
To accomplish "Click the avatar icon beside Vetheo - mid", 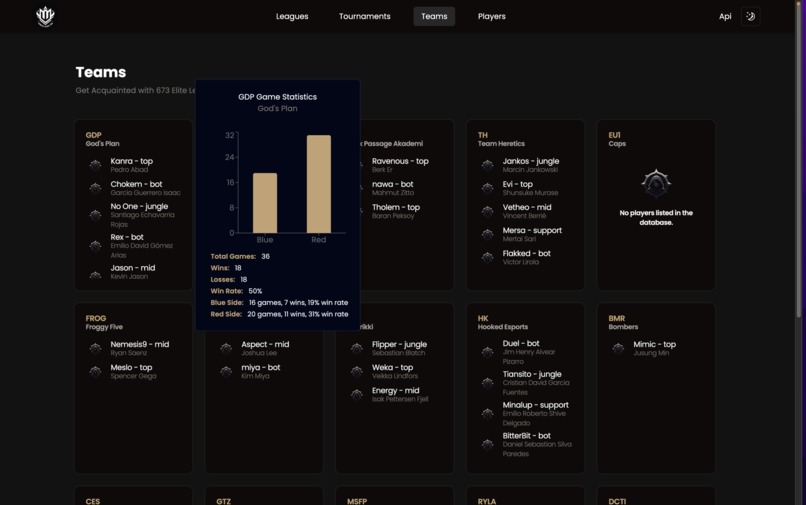I will pyautogui.click(x=487, y=211).
